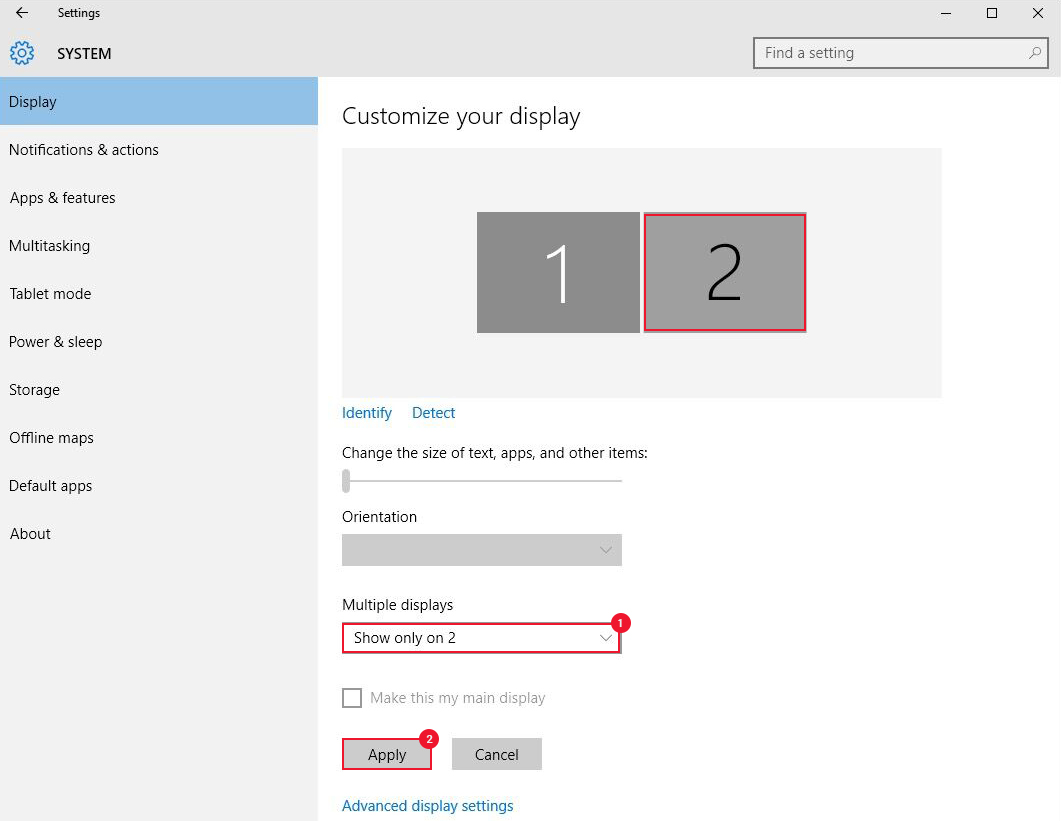The image size is (1061, 821).
Task: Click the Cancel button
Action: pyautogui.click(x=497, y=754)
